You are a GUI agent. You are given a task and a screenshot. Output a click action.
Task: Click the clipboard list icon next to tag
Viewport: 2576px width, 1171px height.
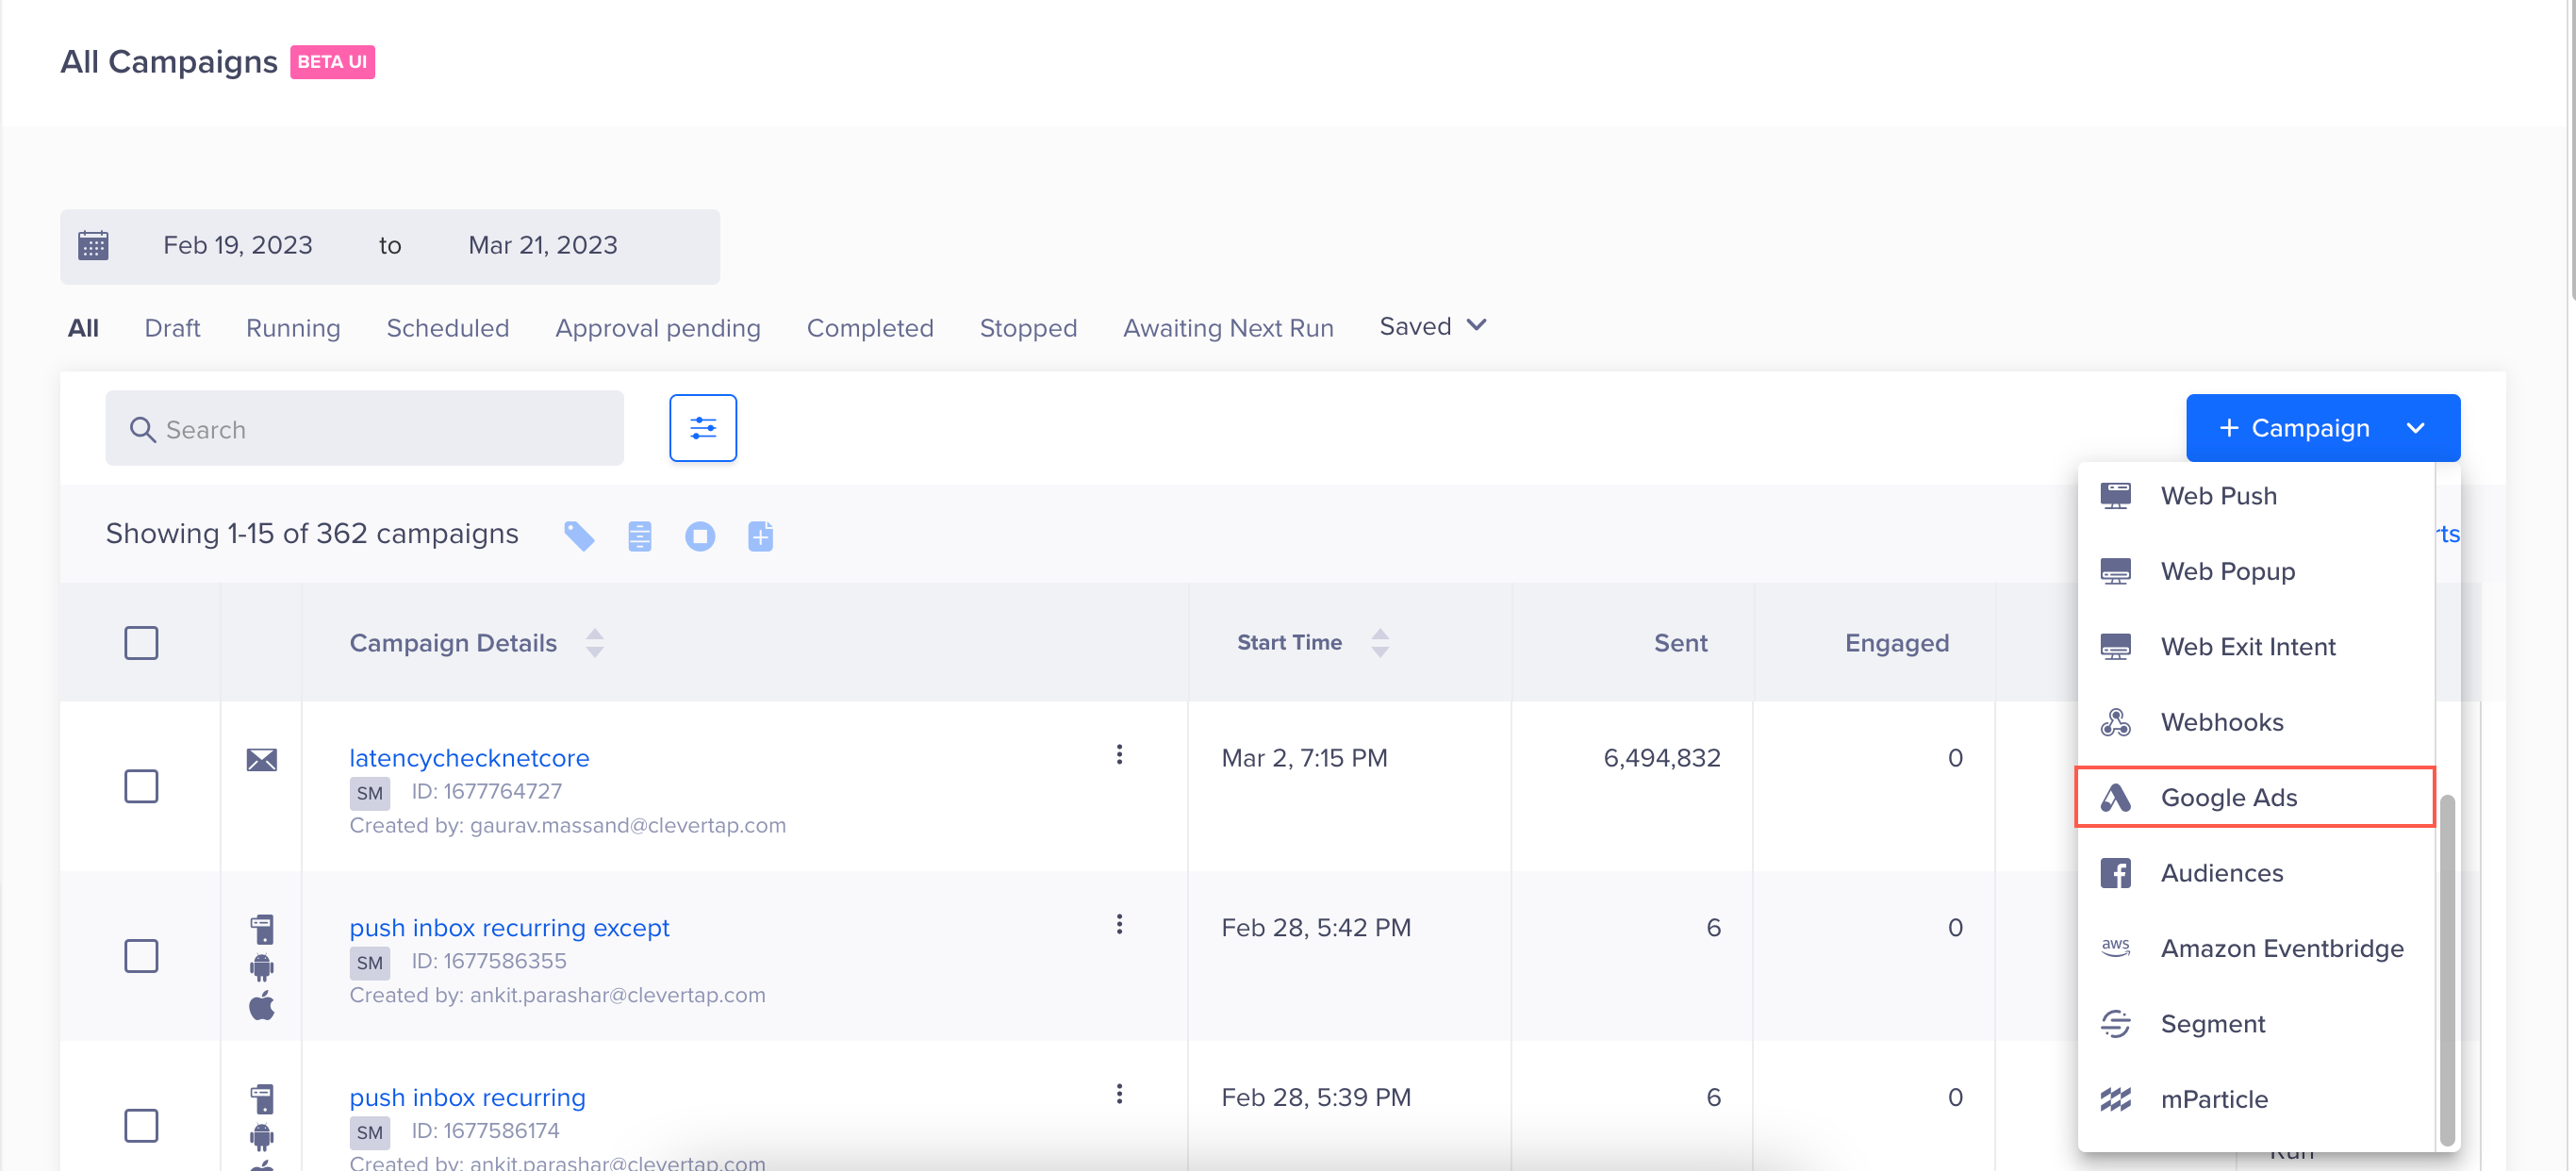[639, 536]
